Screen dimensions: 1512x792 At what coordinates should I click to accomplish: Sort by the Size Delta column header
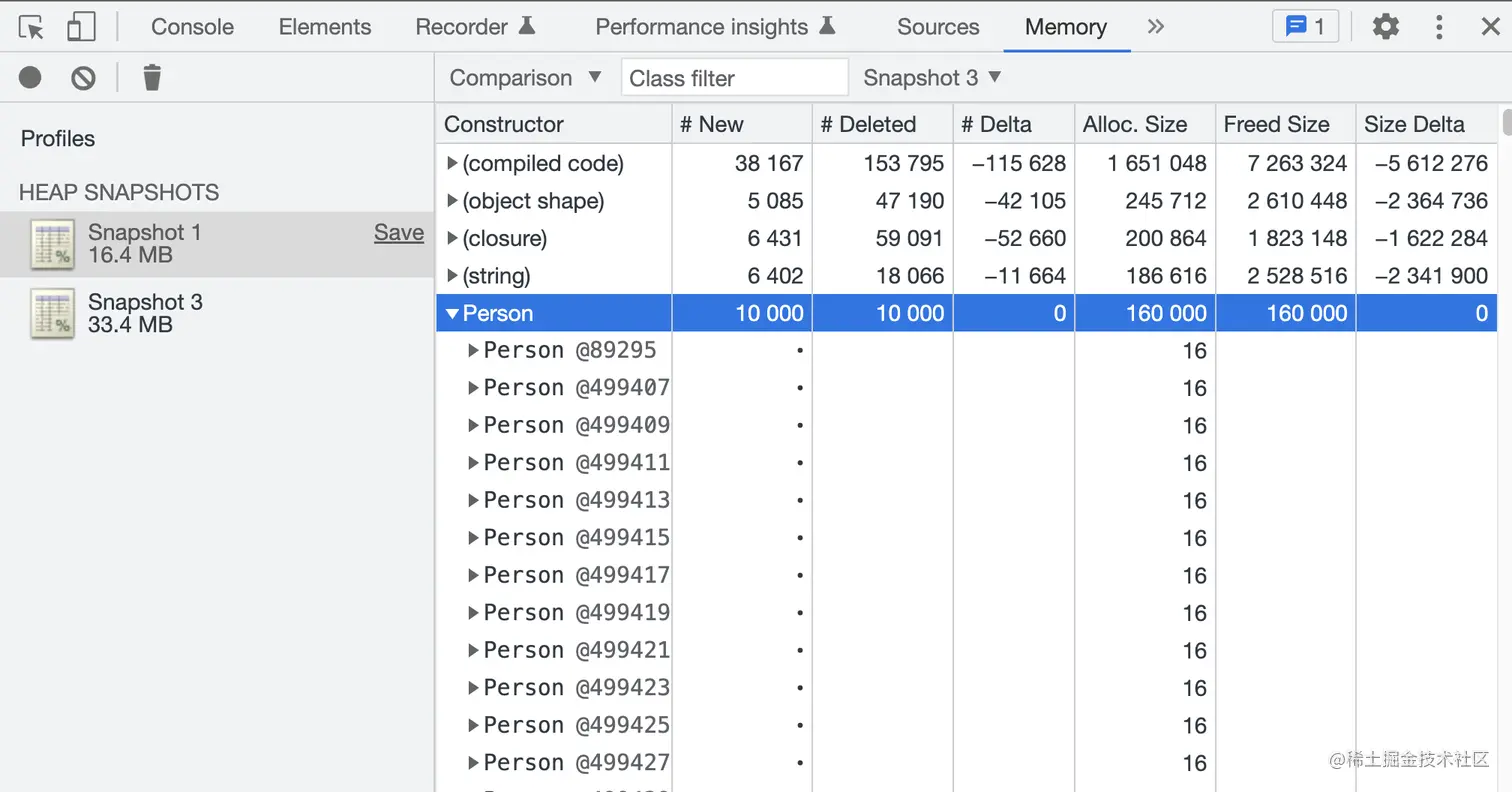[1414, 124]
